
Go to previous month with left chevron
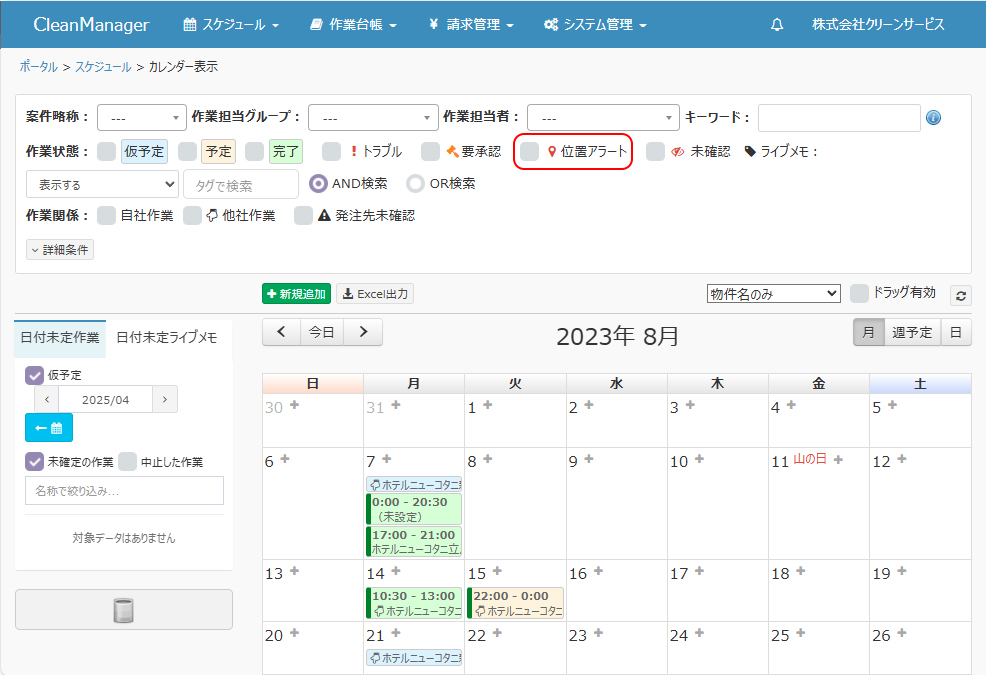(x=281, y=332)
